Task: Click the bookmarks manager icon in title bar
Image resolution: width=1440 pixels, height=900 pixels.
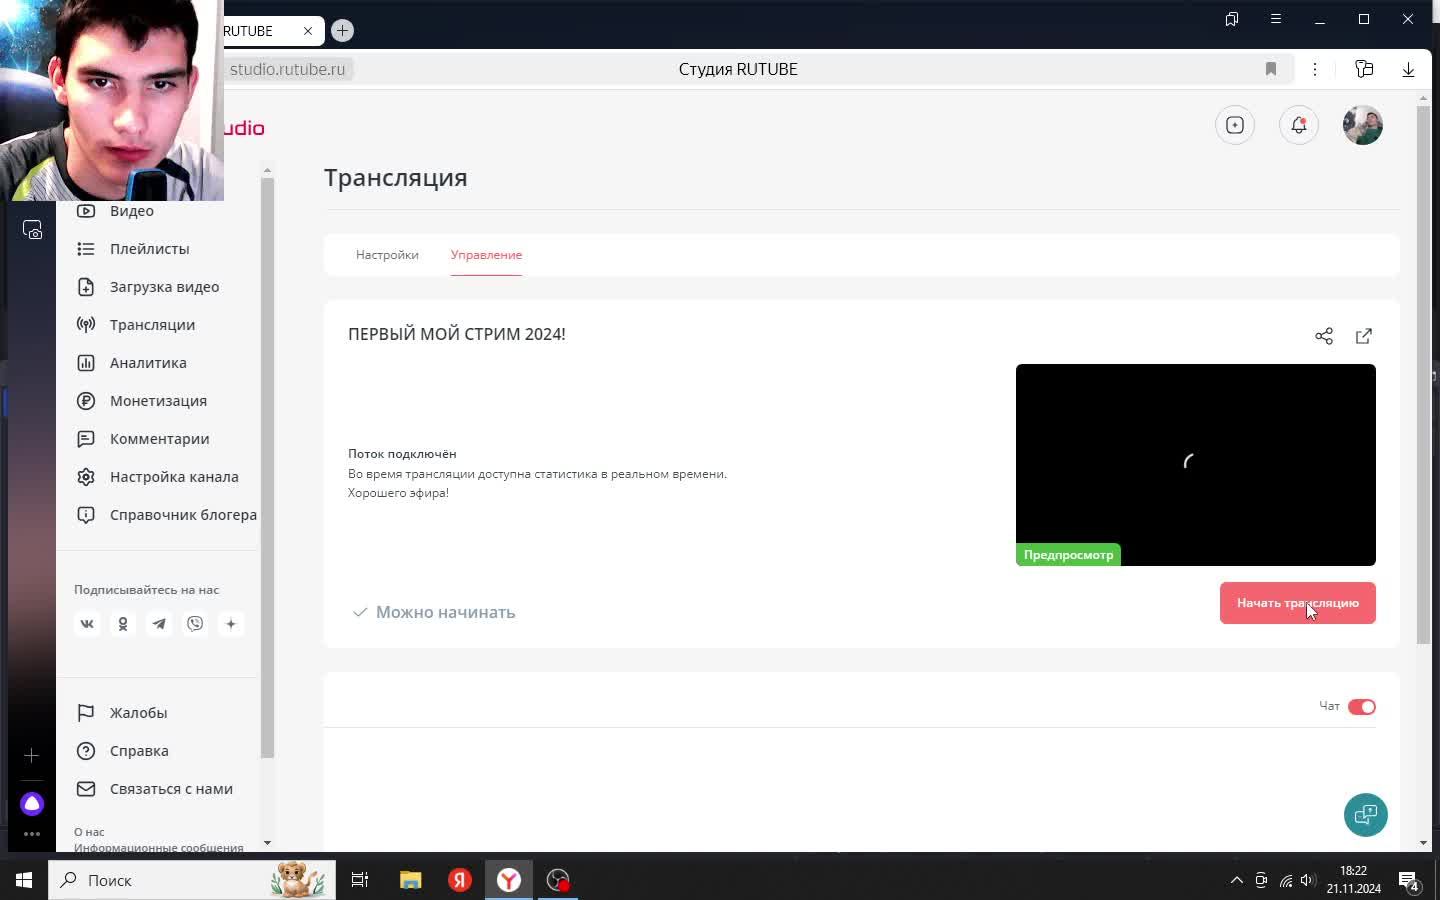Action: pyautogui.click(x=1232, y=19)
